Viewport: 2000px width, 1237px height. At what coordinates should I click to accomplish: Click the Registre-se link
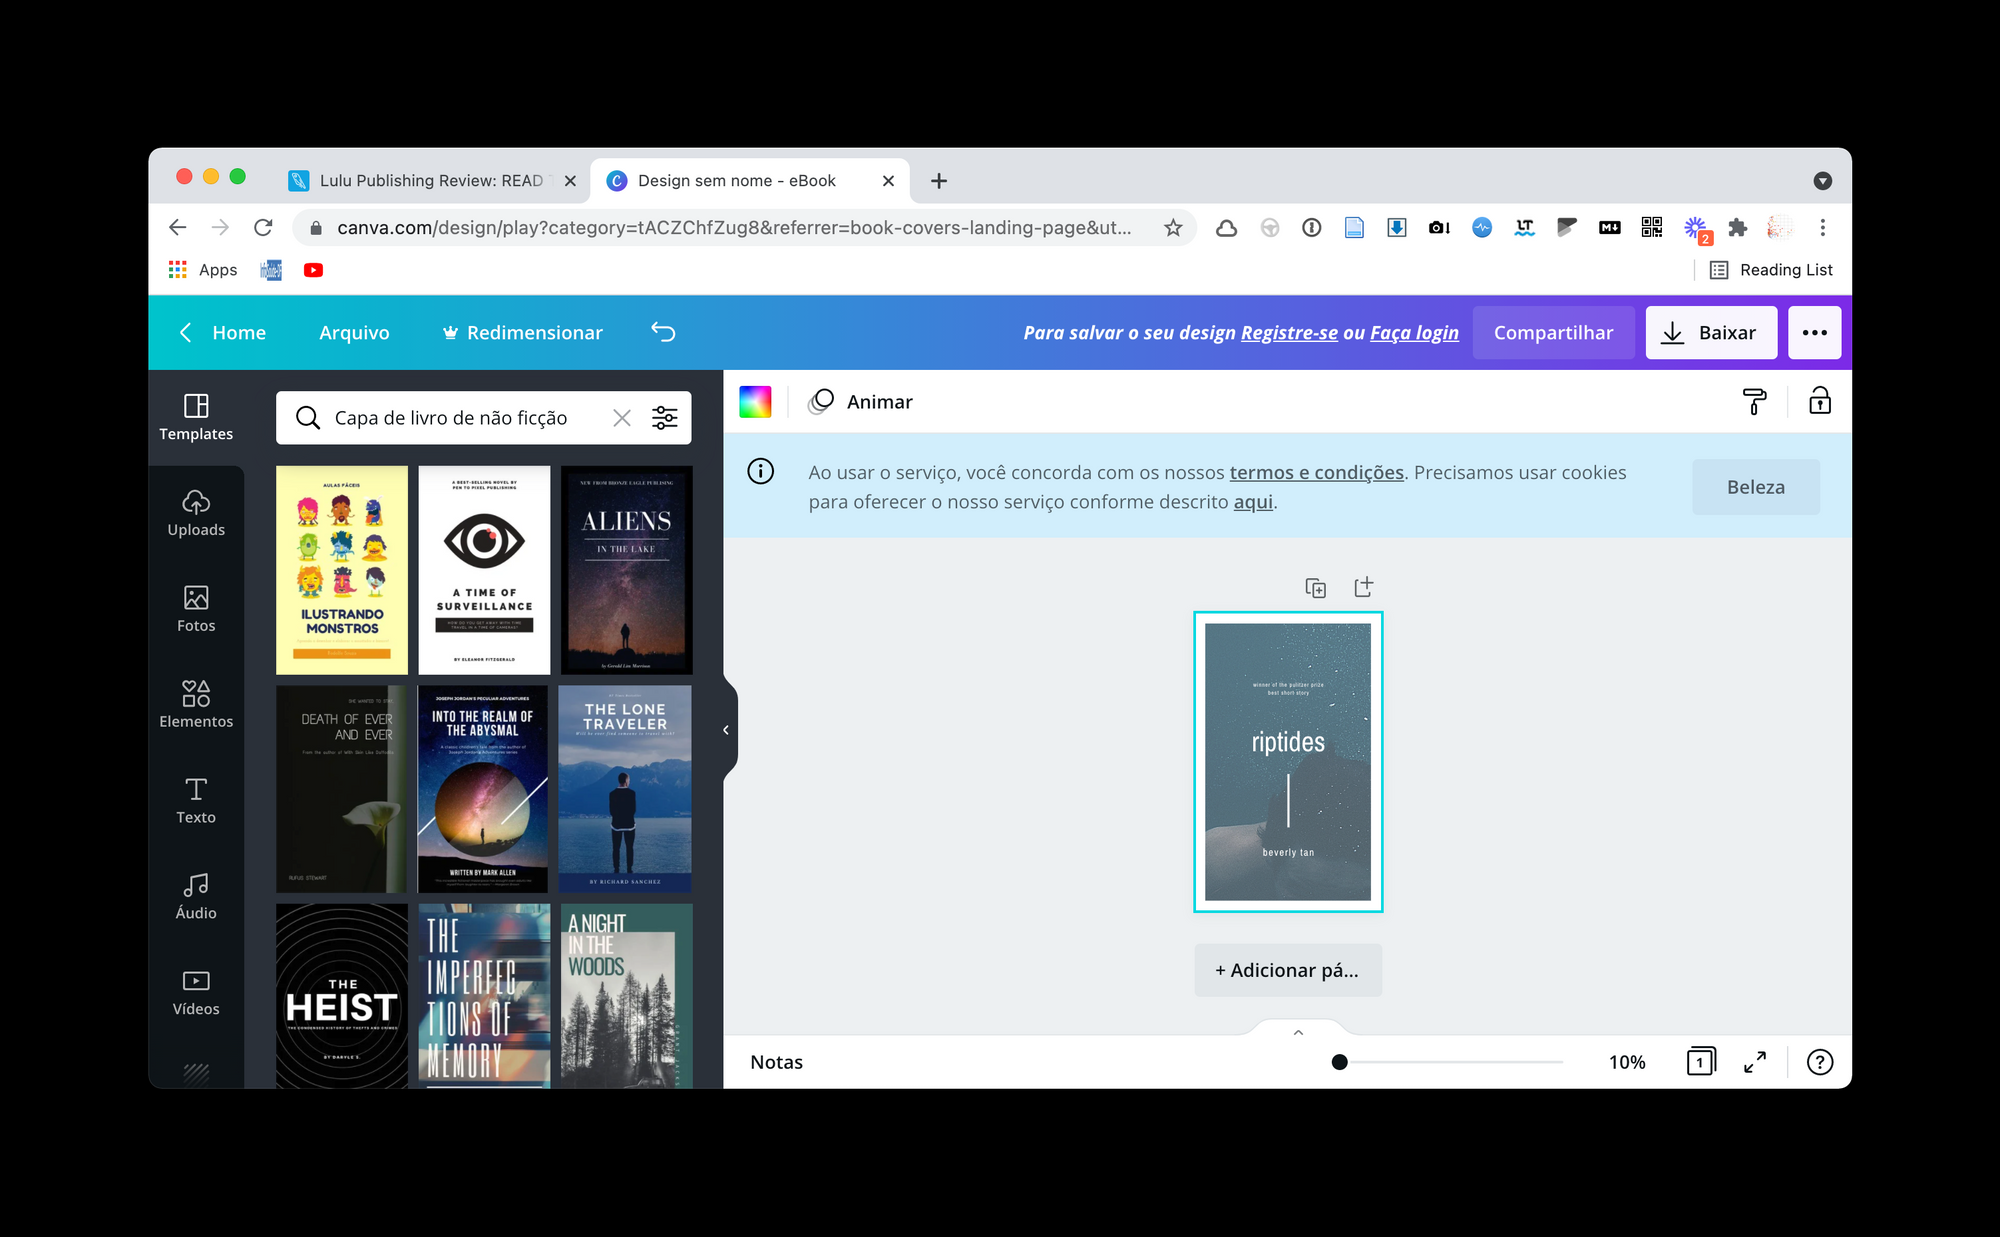coord(1288,333)
